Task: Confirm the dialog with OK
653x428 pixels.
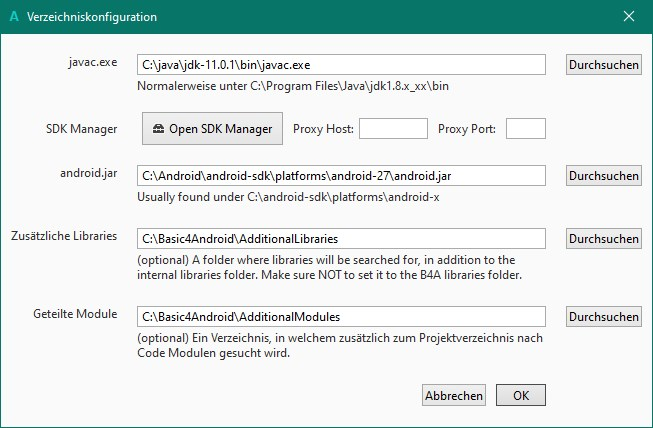Action: [521, 395]
